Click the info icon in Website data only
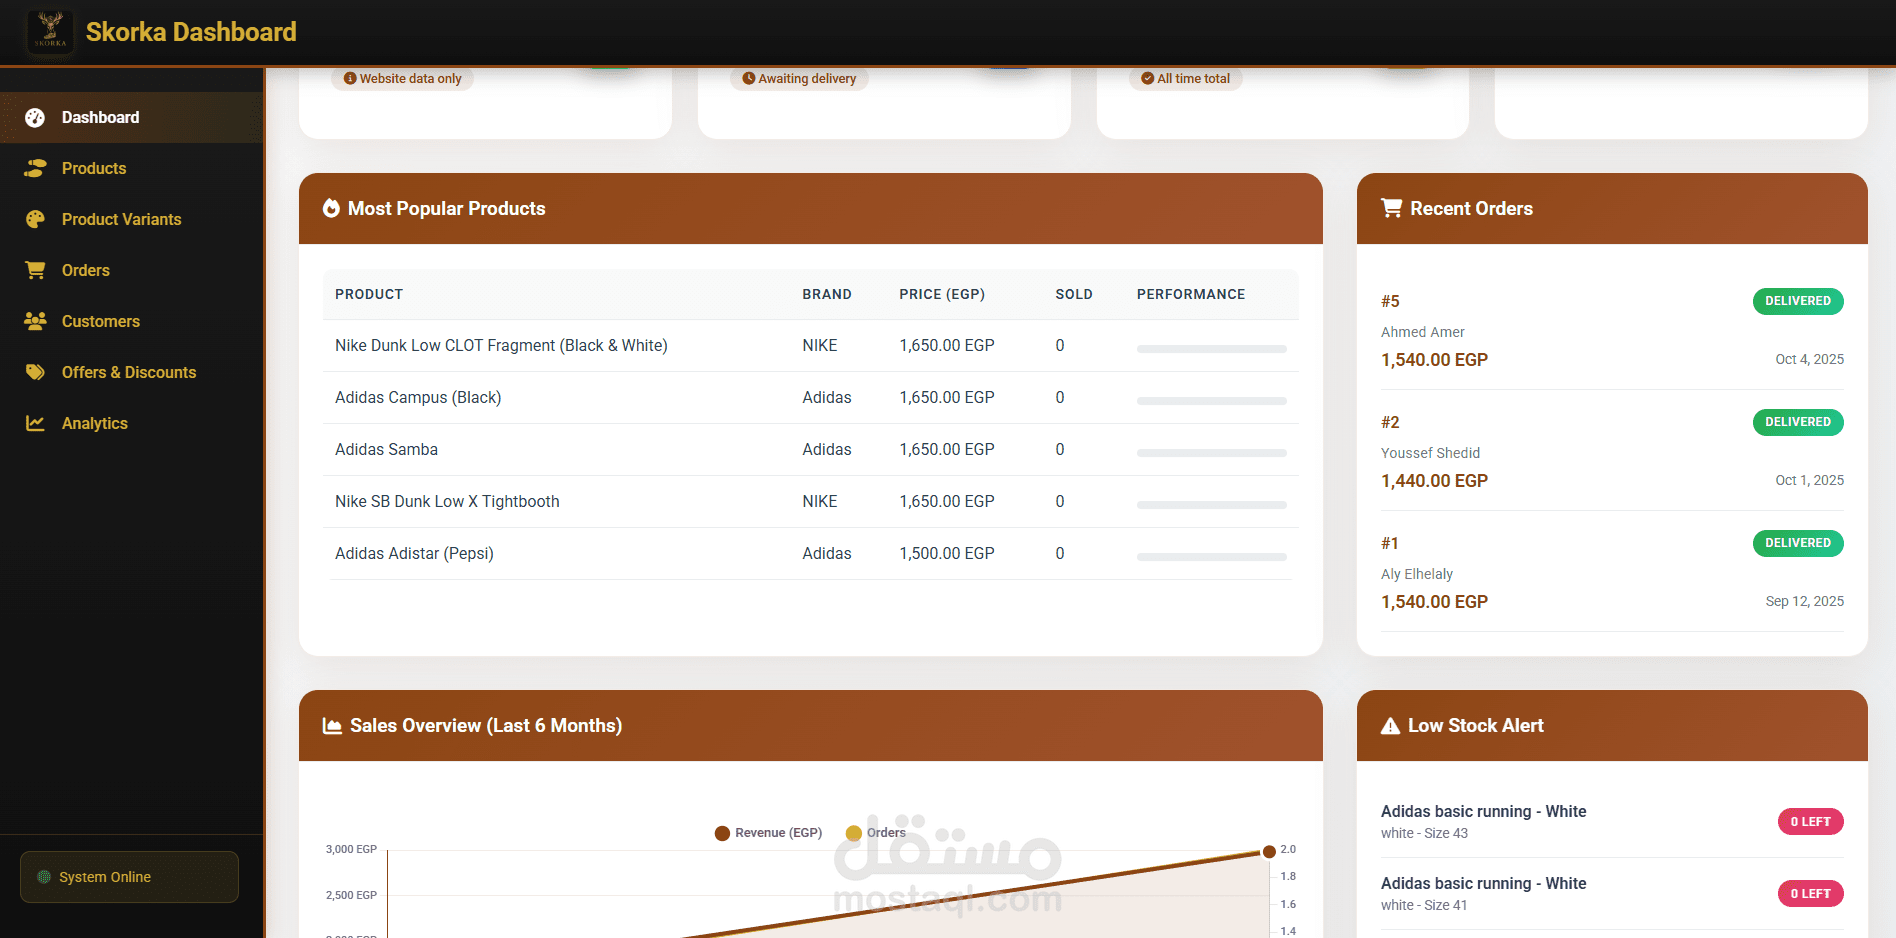The width and height of the screenshot is (1896, 938). coord(350,79)
